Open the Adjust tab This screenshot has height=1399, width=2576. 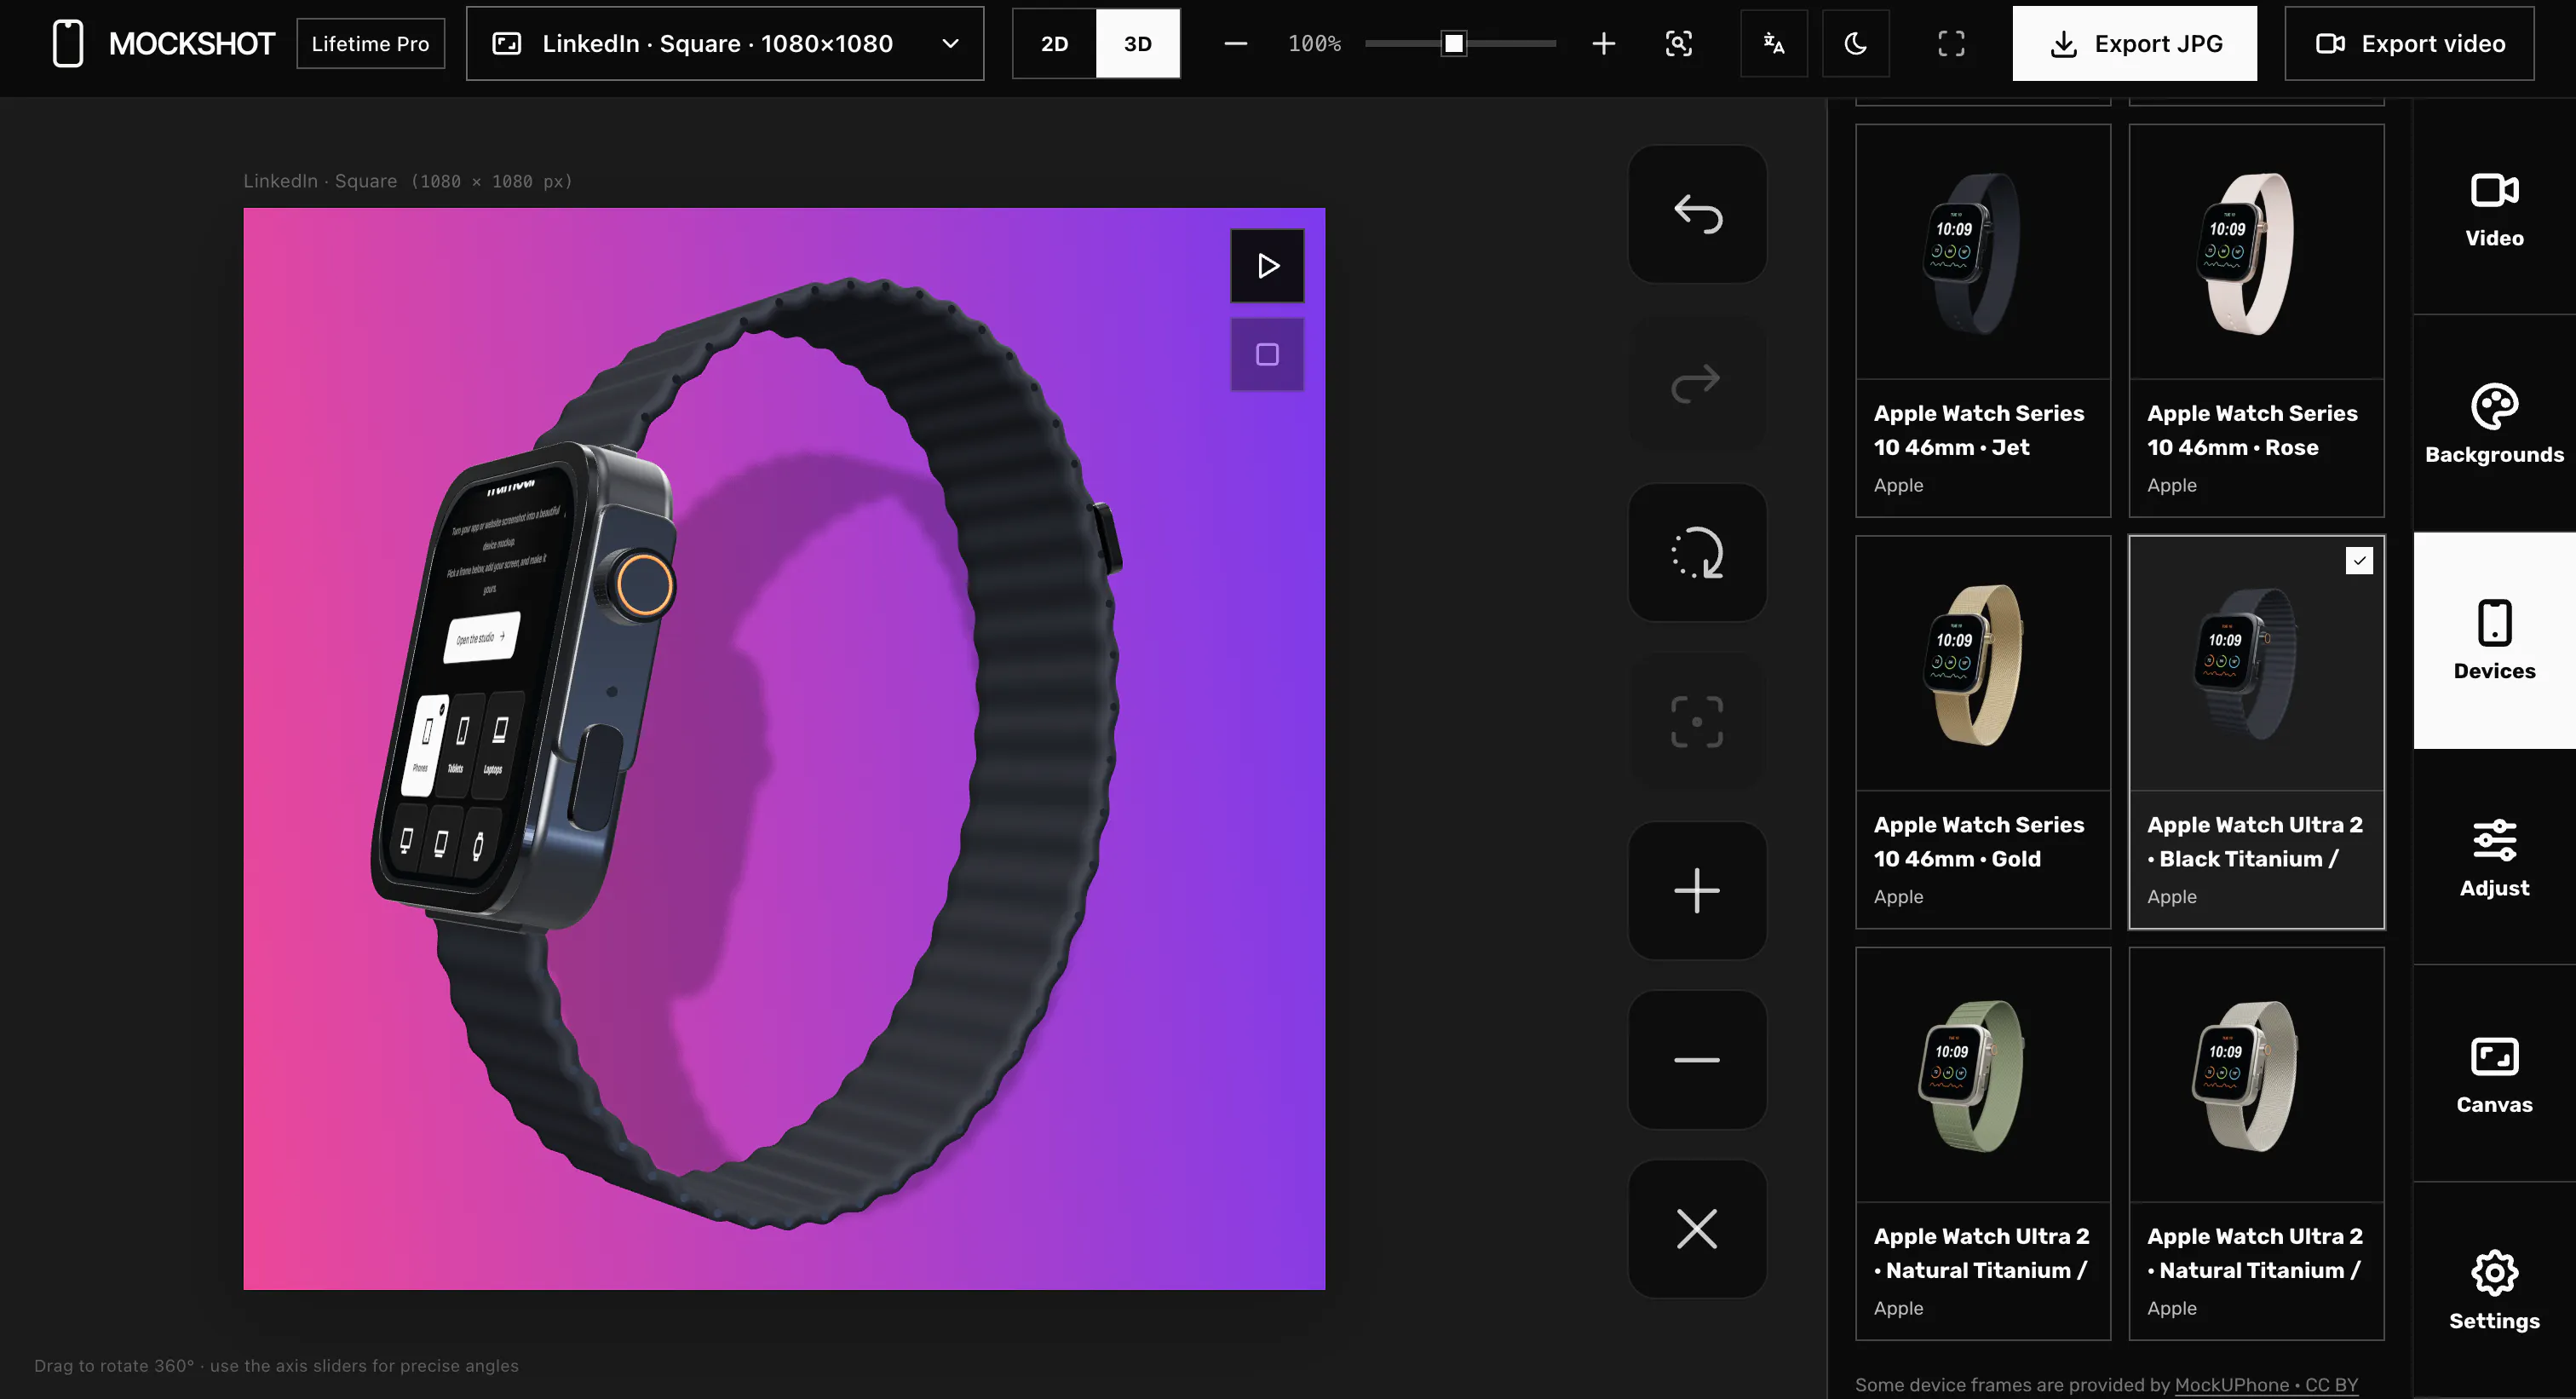pos(2494,857)
